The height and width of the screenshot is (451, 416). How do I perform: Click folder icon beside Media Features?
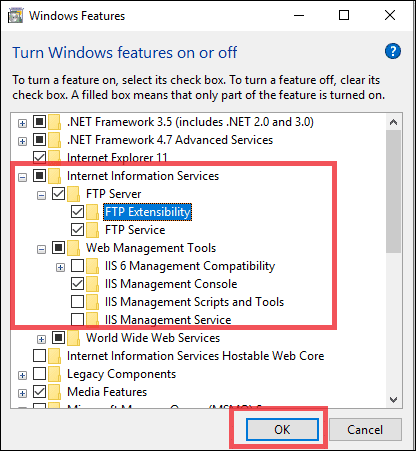tap(55, 392)
